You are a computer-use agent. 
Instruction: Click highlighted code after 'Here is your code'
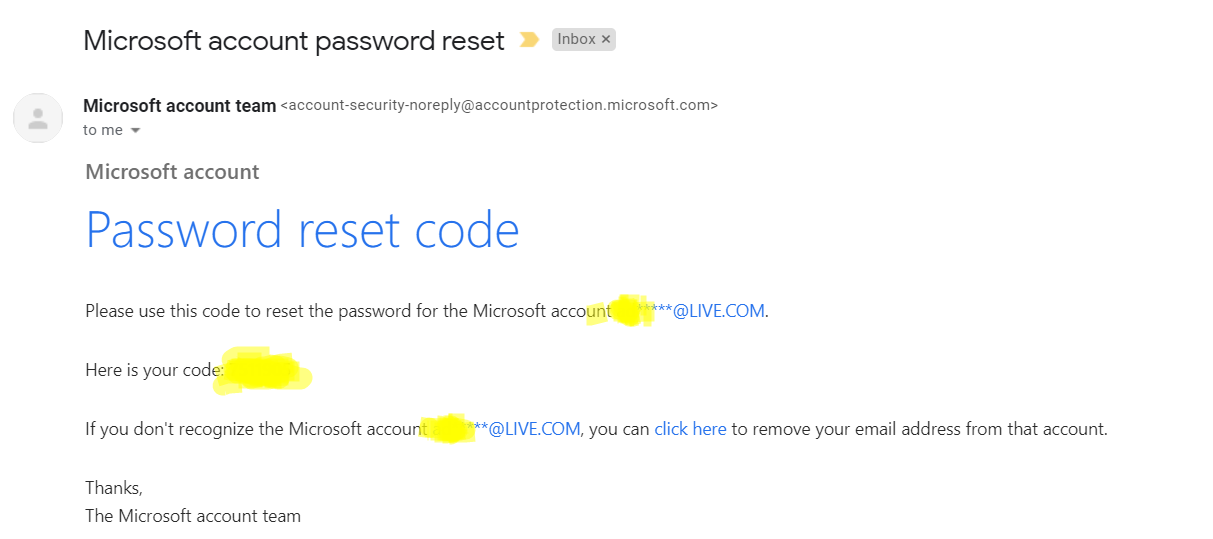(x=263, y=371)
